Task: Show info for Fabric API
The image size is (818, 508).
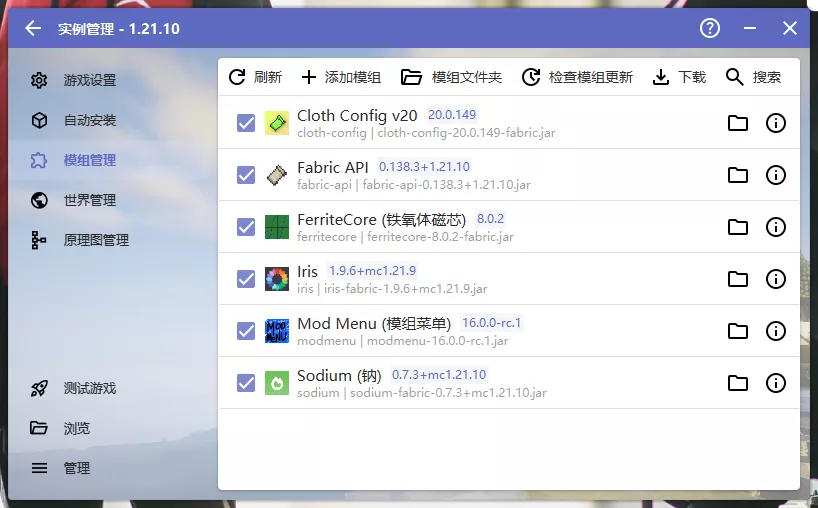Action: pos(776,175)
